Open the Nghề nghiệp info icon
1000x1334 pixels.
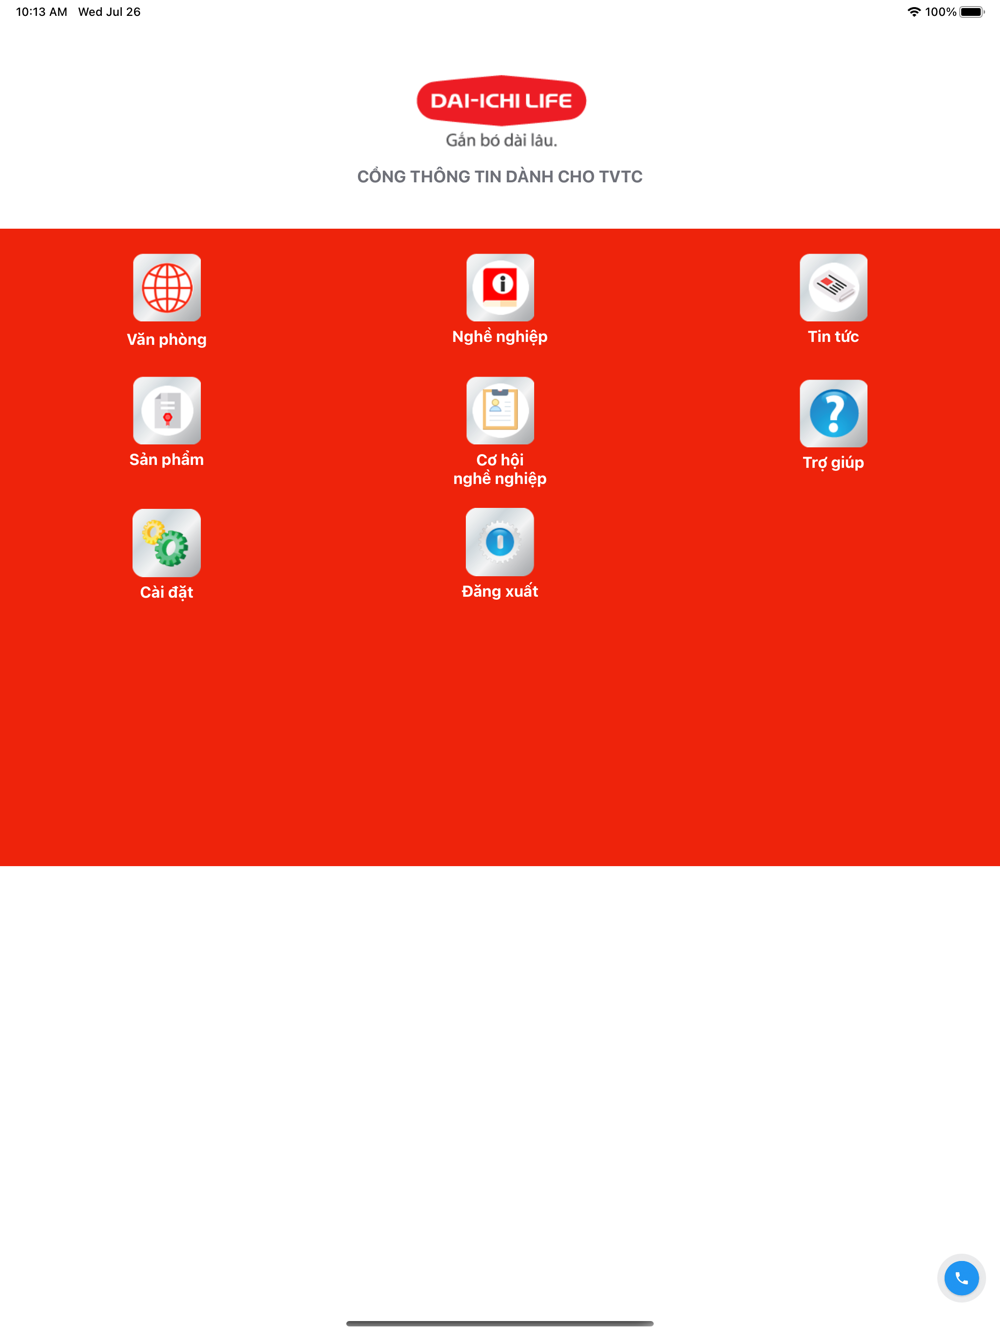tap(500, 288)
